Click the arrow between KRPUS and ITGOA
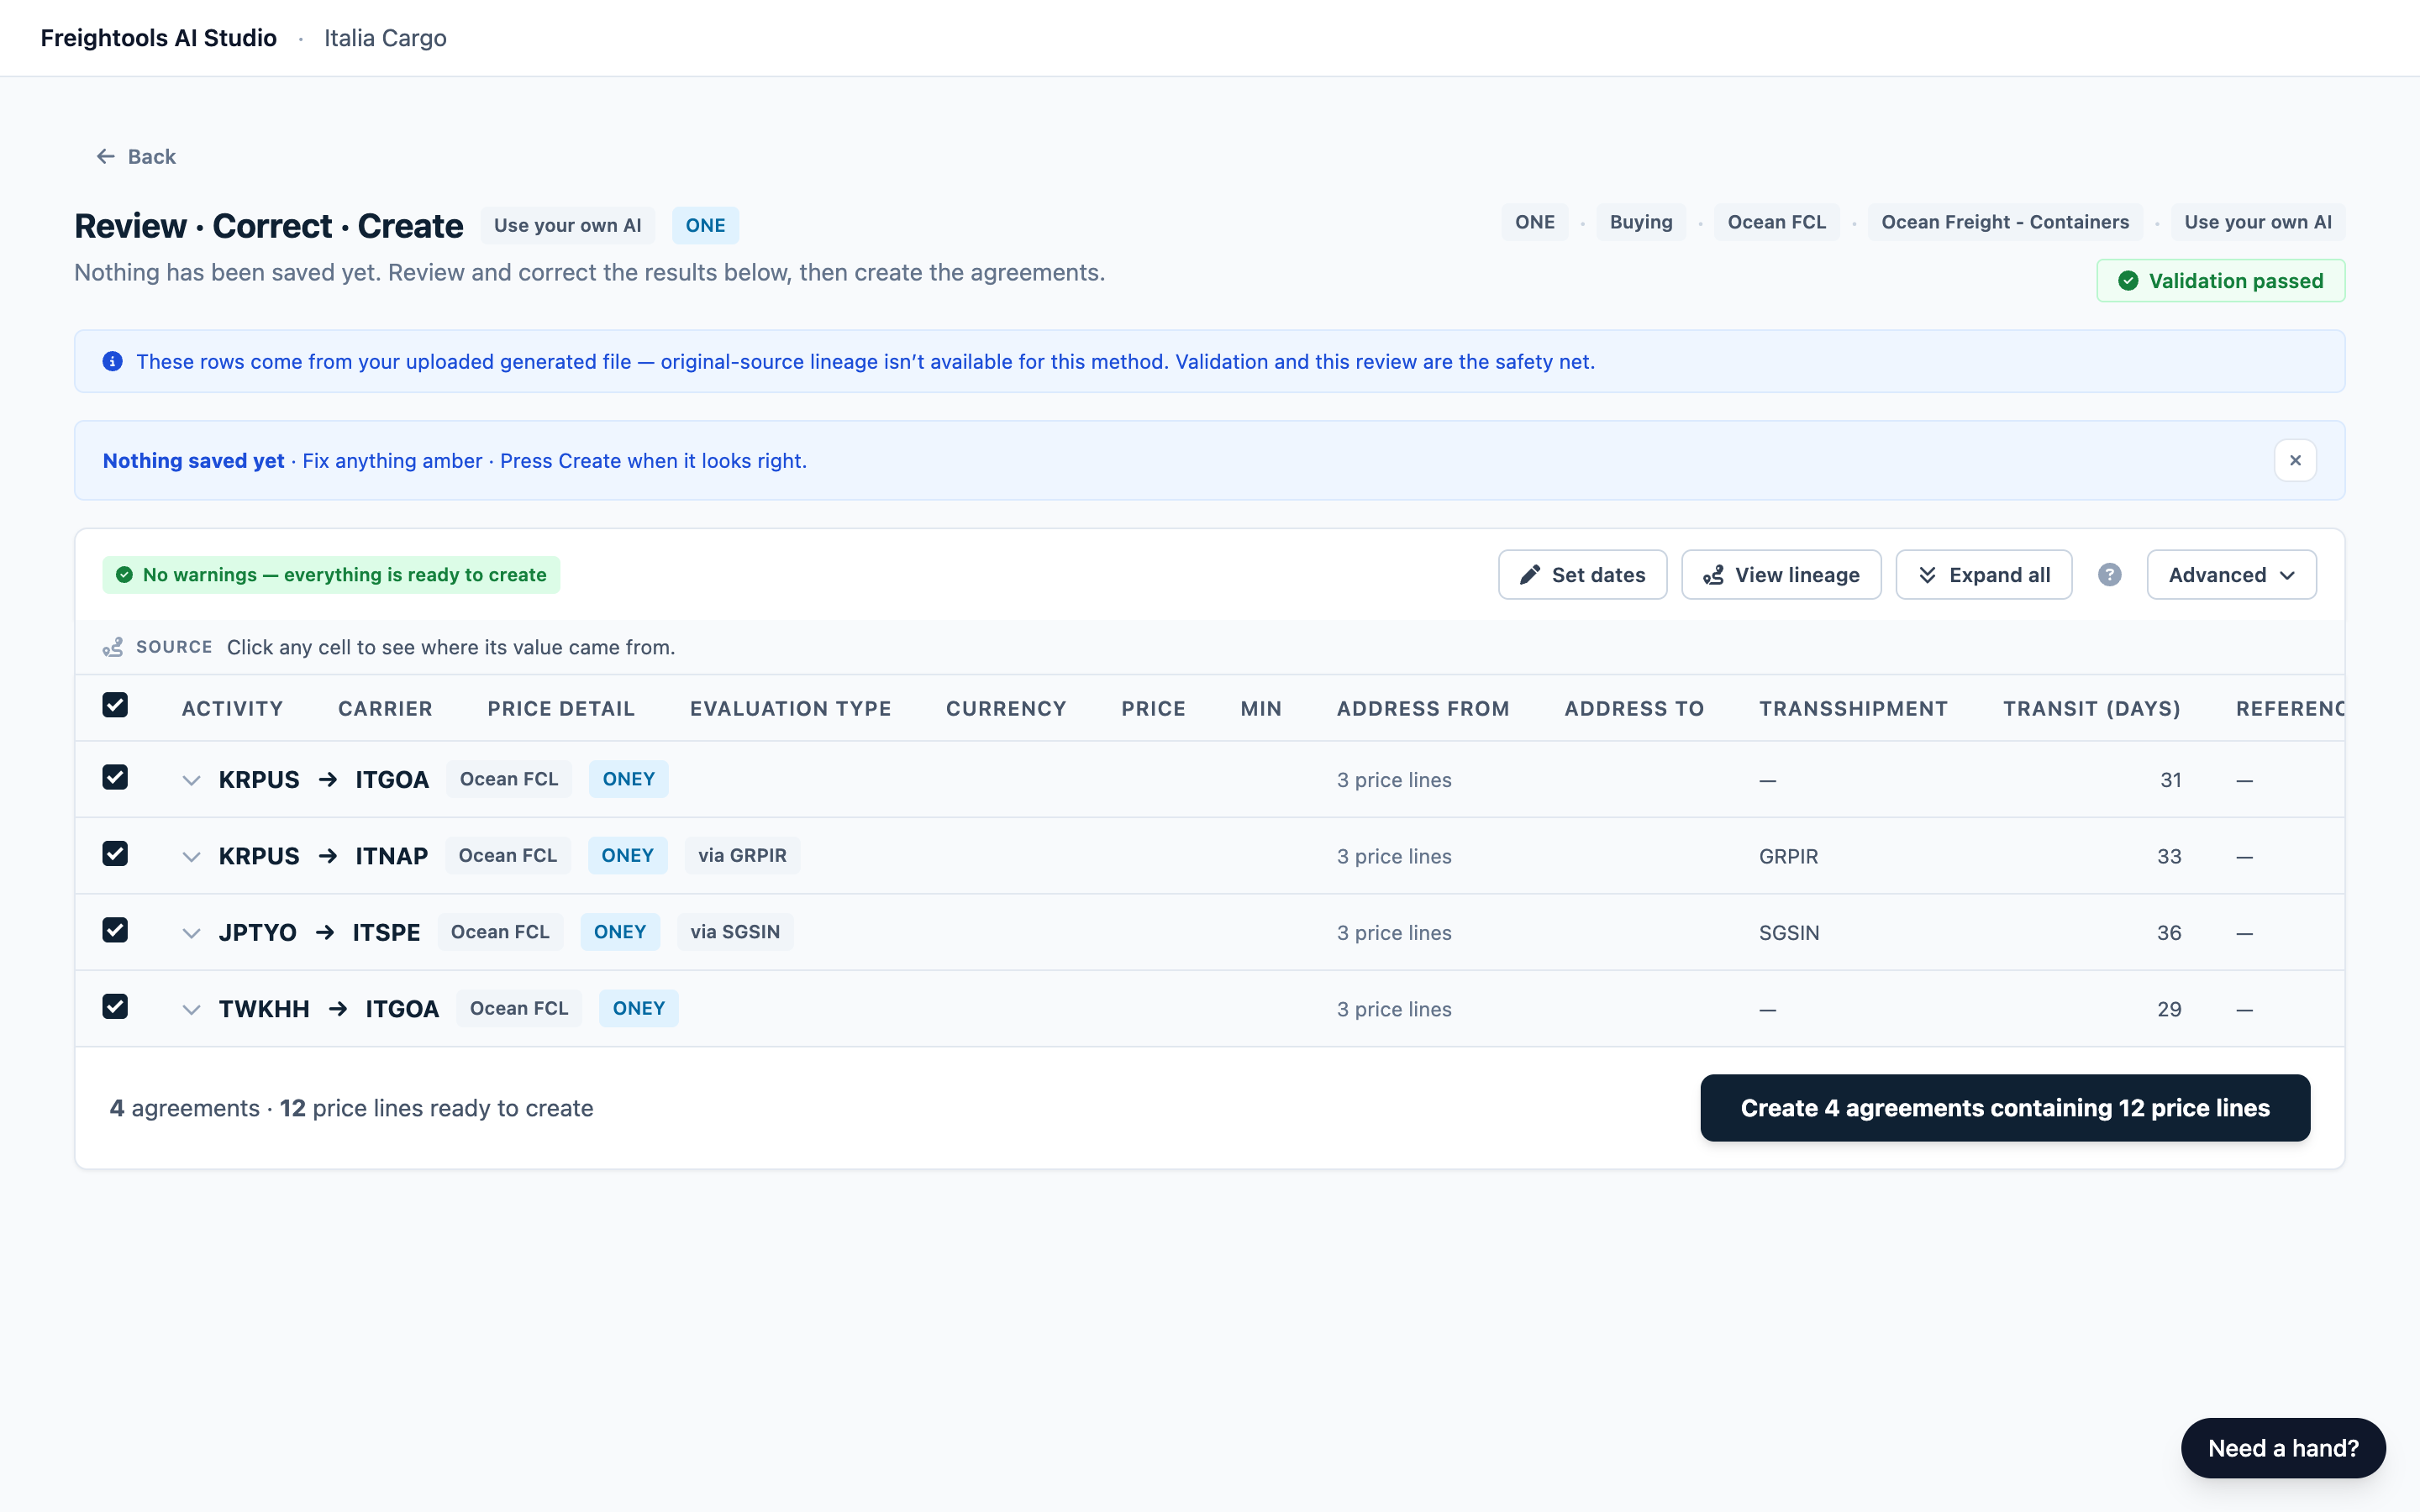The width and height of the screenshot is (2420, 1512). click(x=327, y=779)
